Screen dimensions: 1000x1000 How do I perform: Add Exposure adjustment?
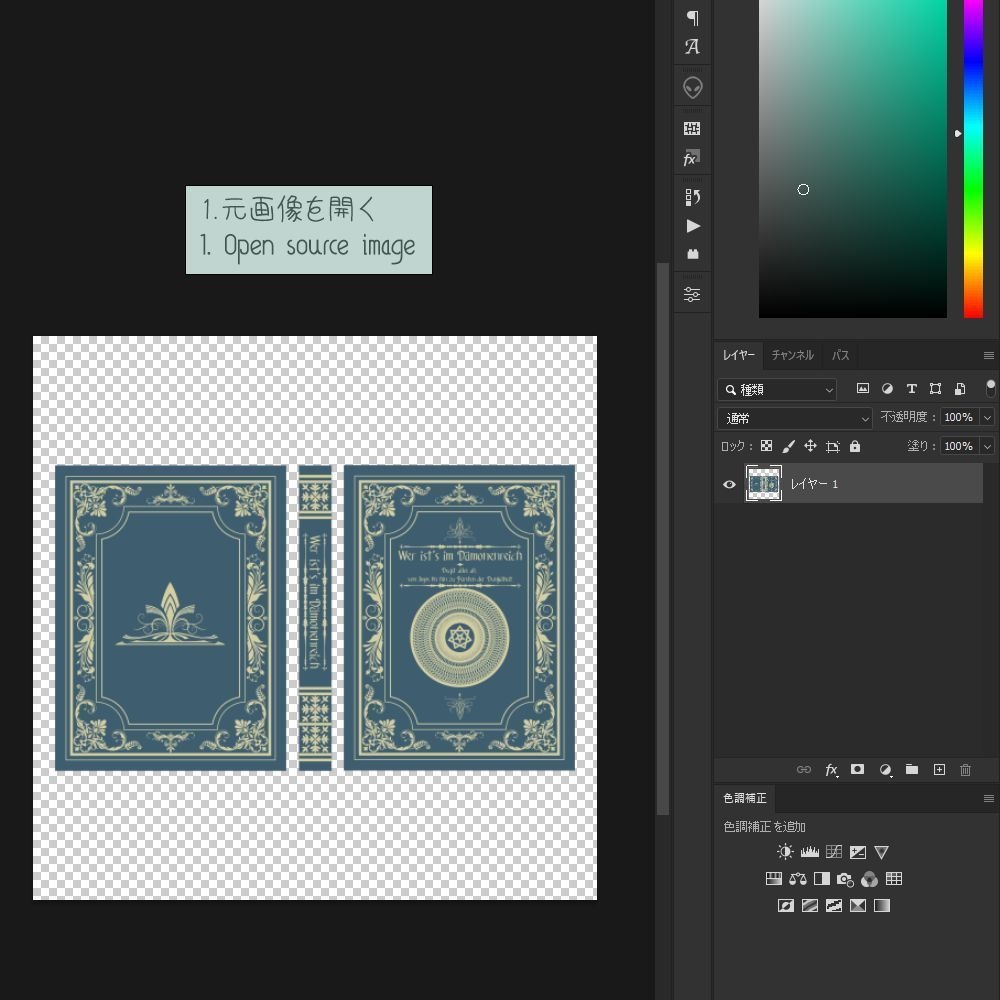(x=858, y=852)
